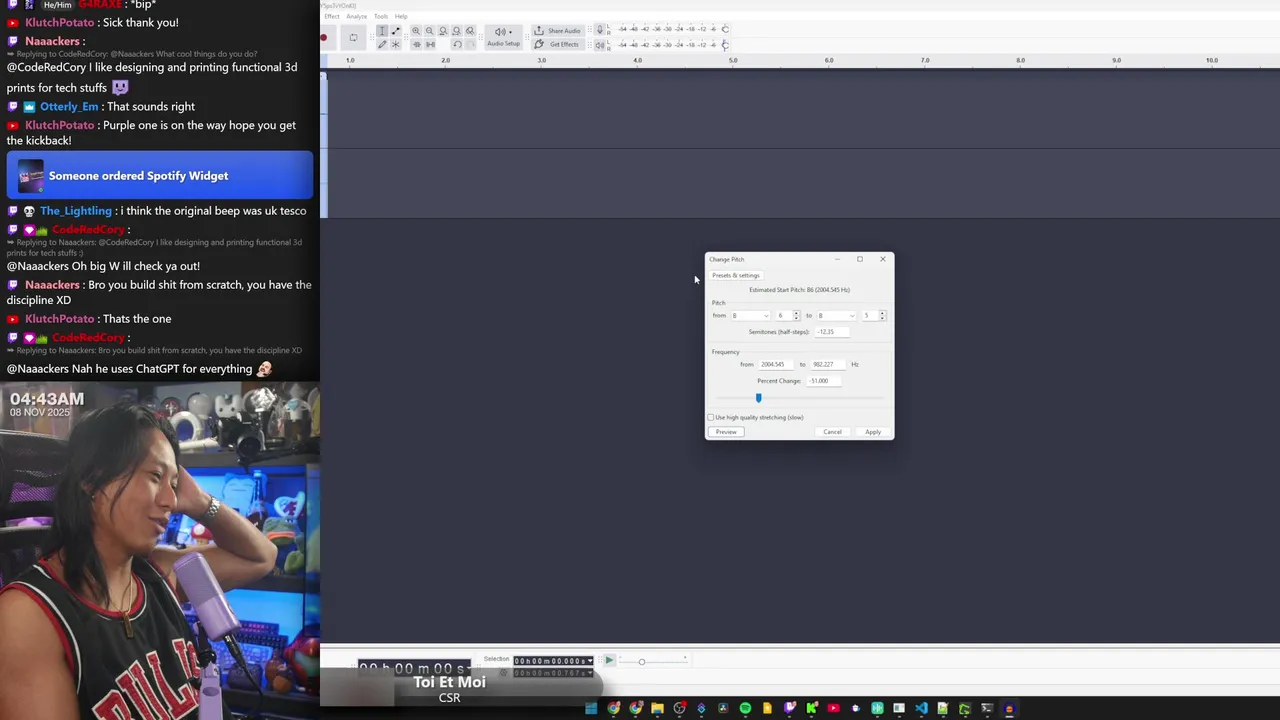Image resolution: width=1280 pixels, height=720 pixels.
Task: Click the Percent Change slider handle
Action: point(758,398)
